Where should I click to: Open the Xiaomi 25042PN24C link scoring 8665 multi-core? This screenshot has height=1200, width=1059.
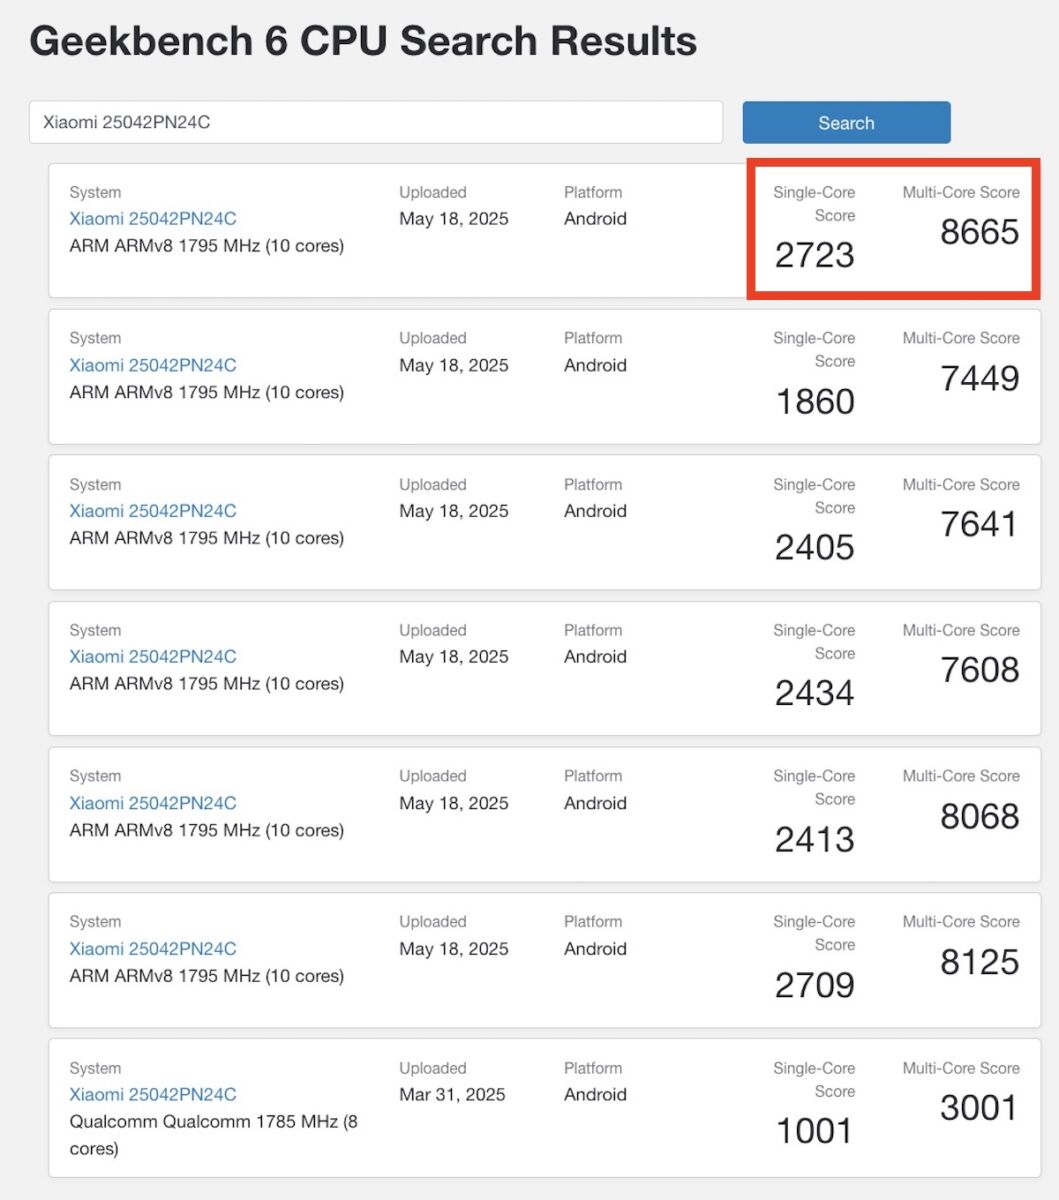coord(153,219)
